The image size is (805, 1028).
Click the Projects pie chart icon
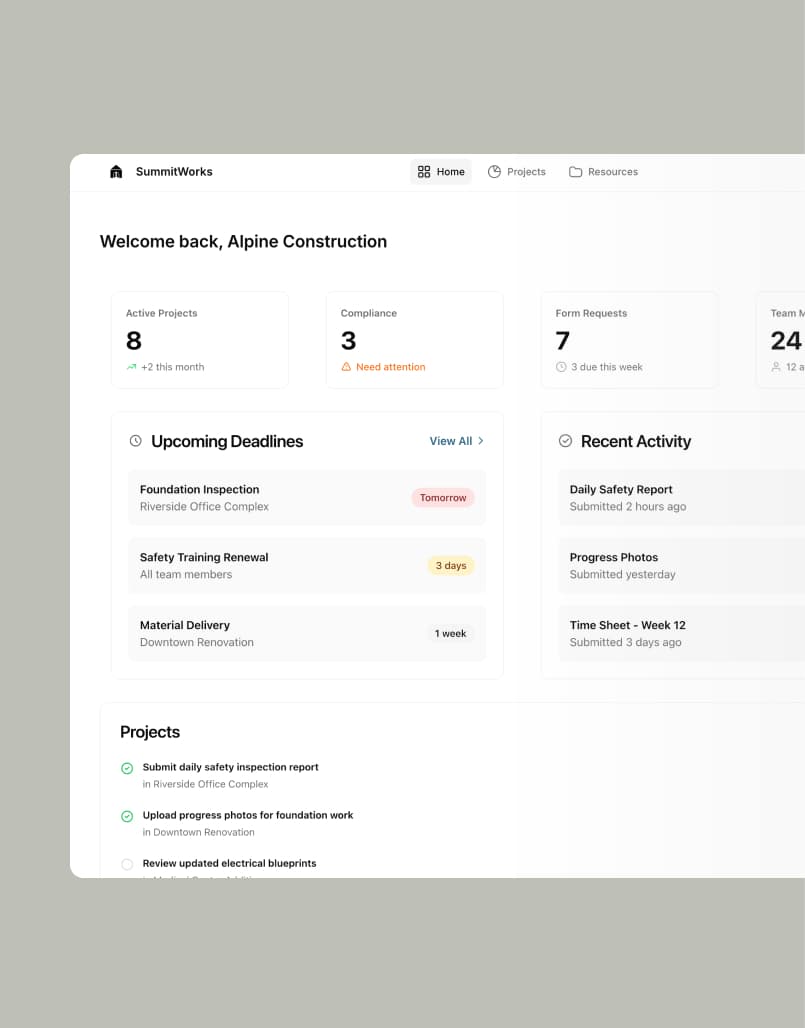tap(494, 172)
